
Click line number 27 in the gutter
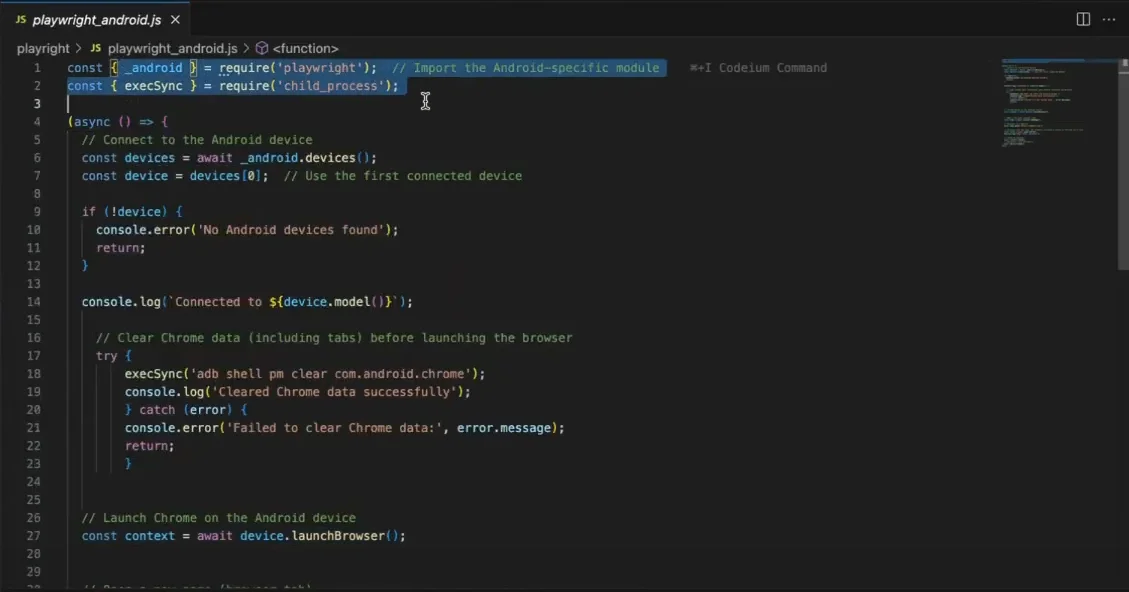click(x=34, y=536)
